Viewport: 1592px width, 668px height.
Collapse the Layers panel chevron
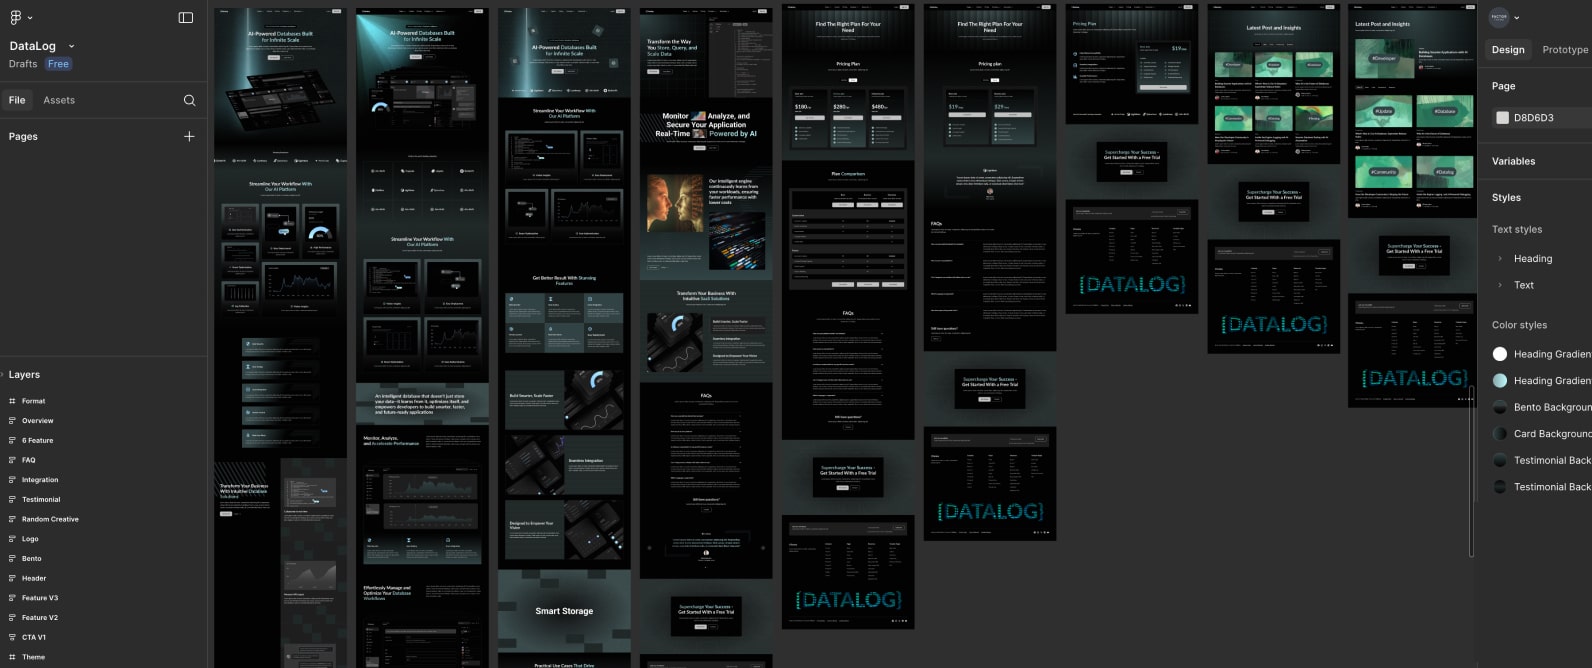click(x=3, y=375)
